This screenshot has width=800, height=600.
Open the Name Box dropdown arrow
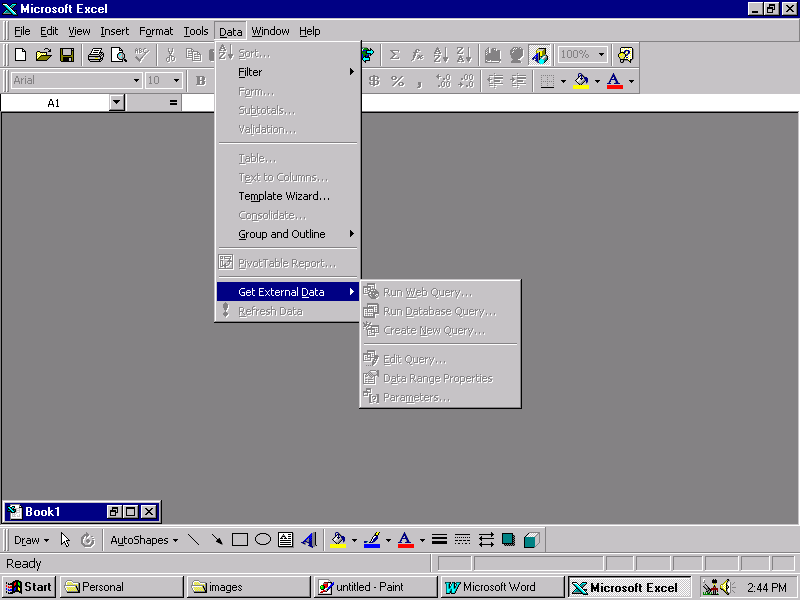point(117,103)
